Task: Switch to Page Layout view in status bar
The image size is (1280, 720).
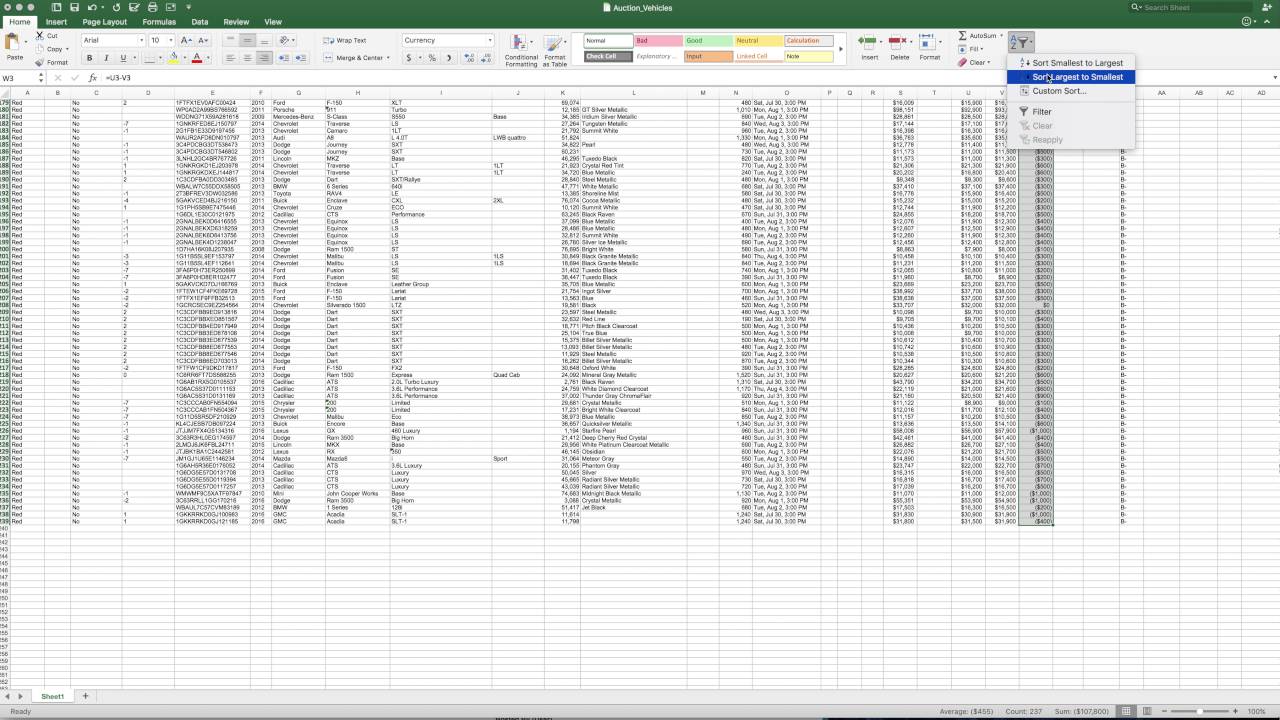Action: coord(1146,711)
